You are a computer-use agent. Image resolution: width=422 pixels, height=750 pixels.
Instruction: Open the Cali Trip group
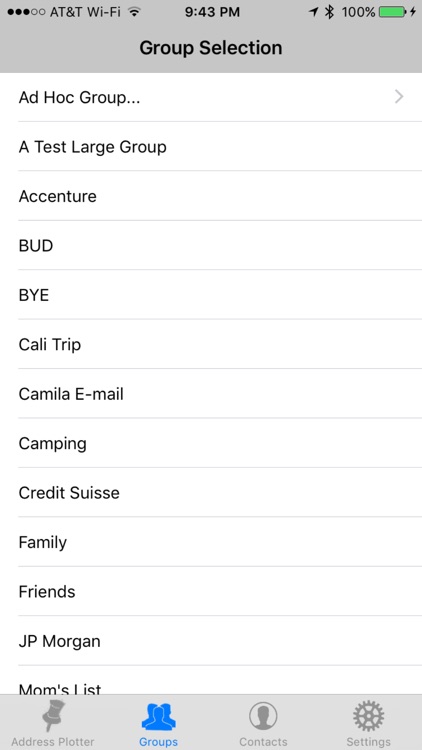point(211,344)
